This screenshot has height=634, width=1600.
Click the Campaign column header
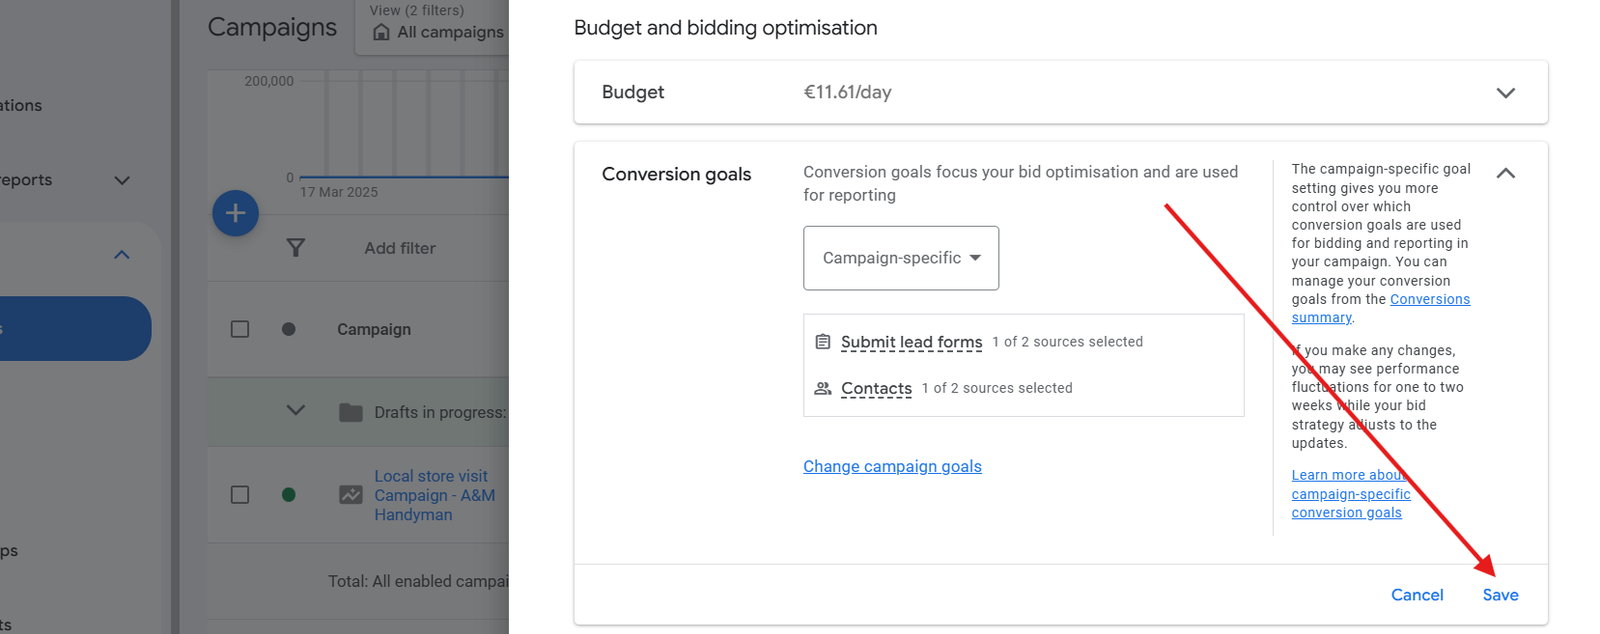click(374, 329)
